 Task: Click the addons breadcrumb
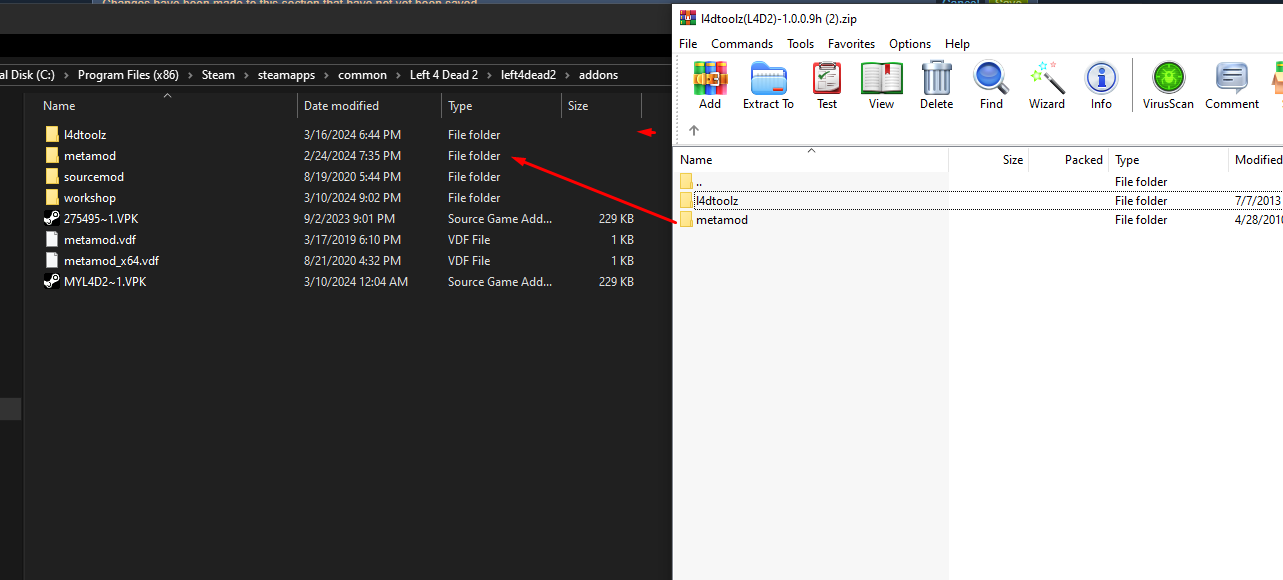click(x=598, y=75)
